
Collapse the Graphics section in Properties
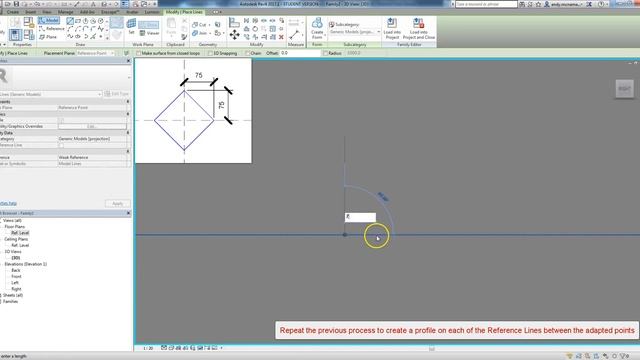pyautogui.click(x=128, y=114)
